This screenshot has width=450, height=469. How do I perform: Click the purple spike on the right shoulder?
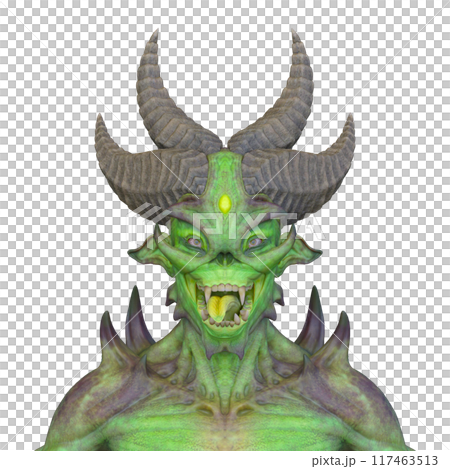(312, 320)
